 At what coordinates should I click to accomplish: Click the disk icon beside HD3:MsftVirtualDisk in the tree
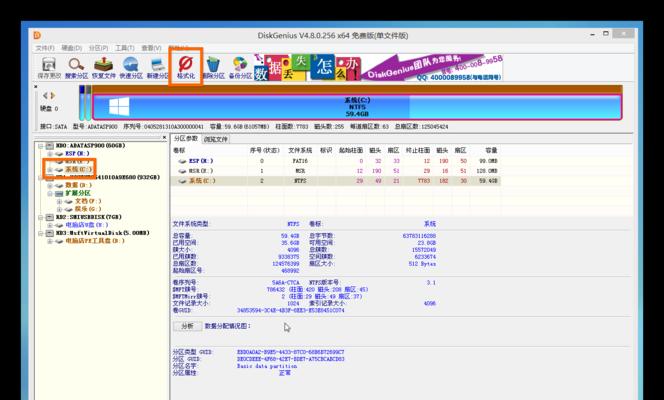[x=50, y=233]
